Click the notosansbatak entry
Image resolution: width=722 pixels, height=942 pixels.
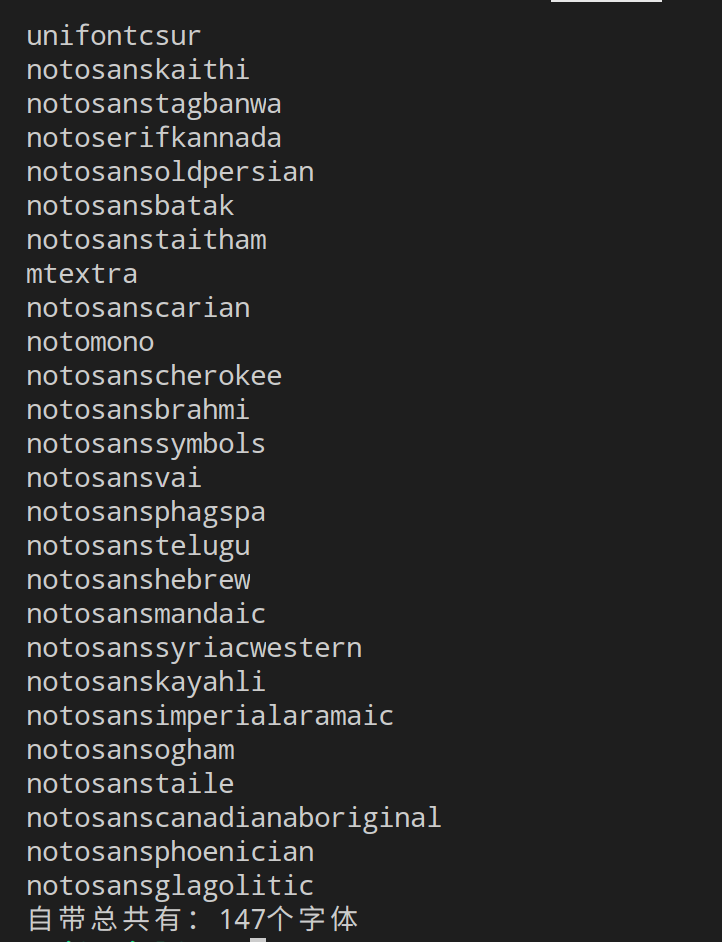(130, 206)
